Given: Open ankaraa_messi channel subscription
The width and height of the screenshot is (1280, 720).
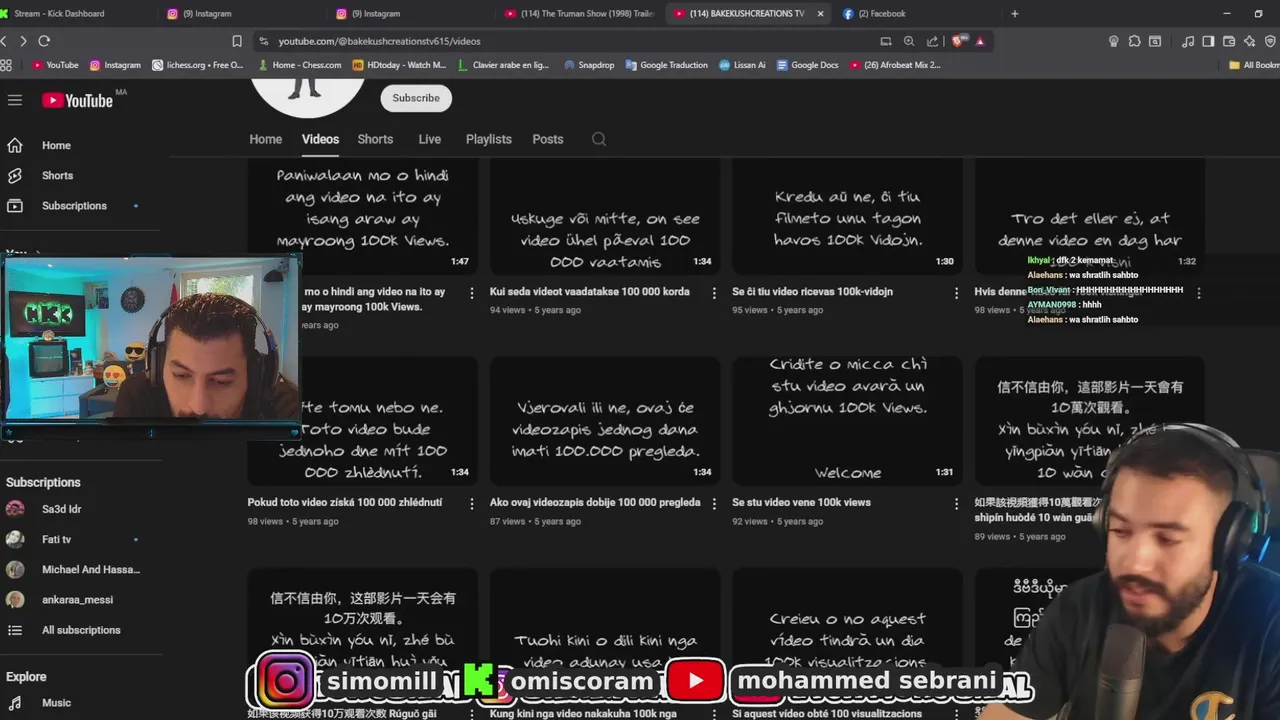Looking at the screenshot, I should coord(81,600).
